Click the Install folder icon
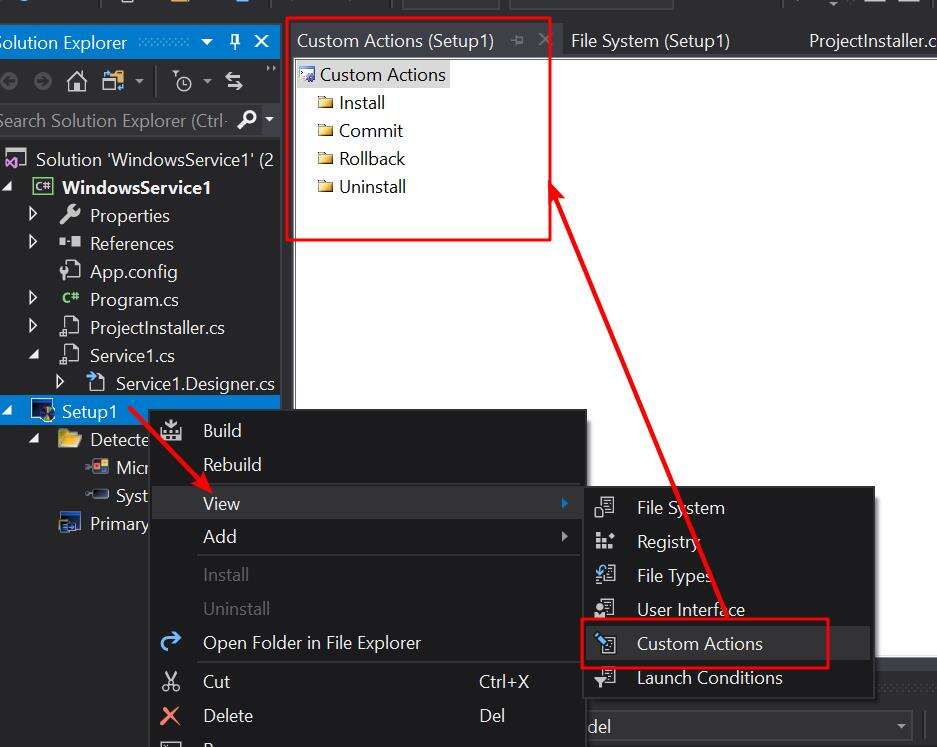Viewport: 937px width, 747px height. tap(325, 102)
